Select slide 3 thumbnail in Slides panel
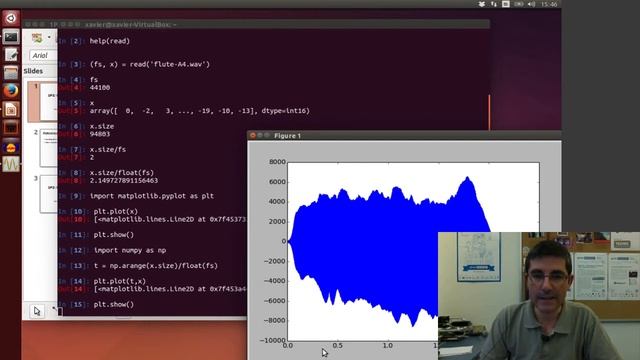The width and height of the screenshot is (640, 360). pyautogui.click(x=48, y=194)
